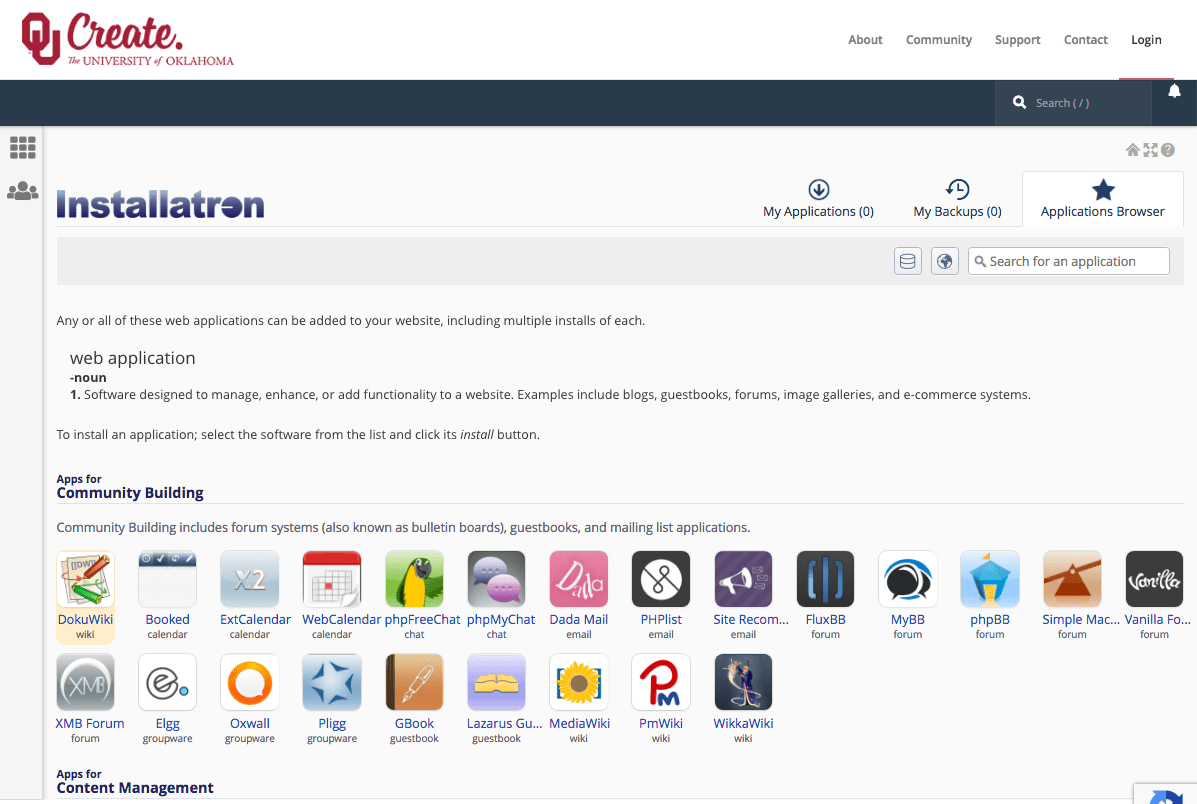Image resolution: width=1197 pixels, height=804 pixels.
Task: Open the MediaWiki sunflower icon
Action: click(579, 683)
